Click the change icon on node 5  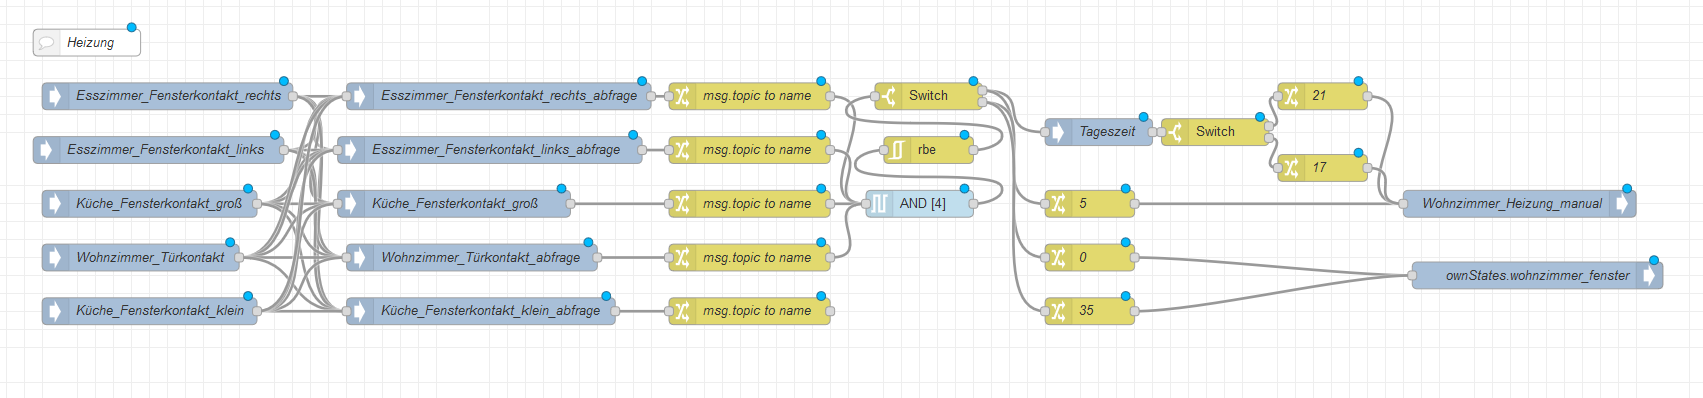1058,203
